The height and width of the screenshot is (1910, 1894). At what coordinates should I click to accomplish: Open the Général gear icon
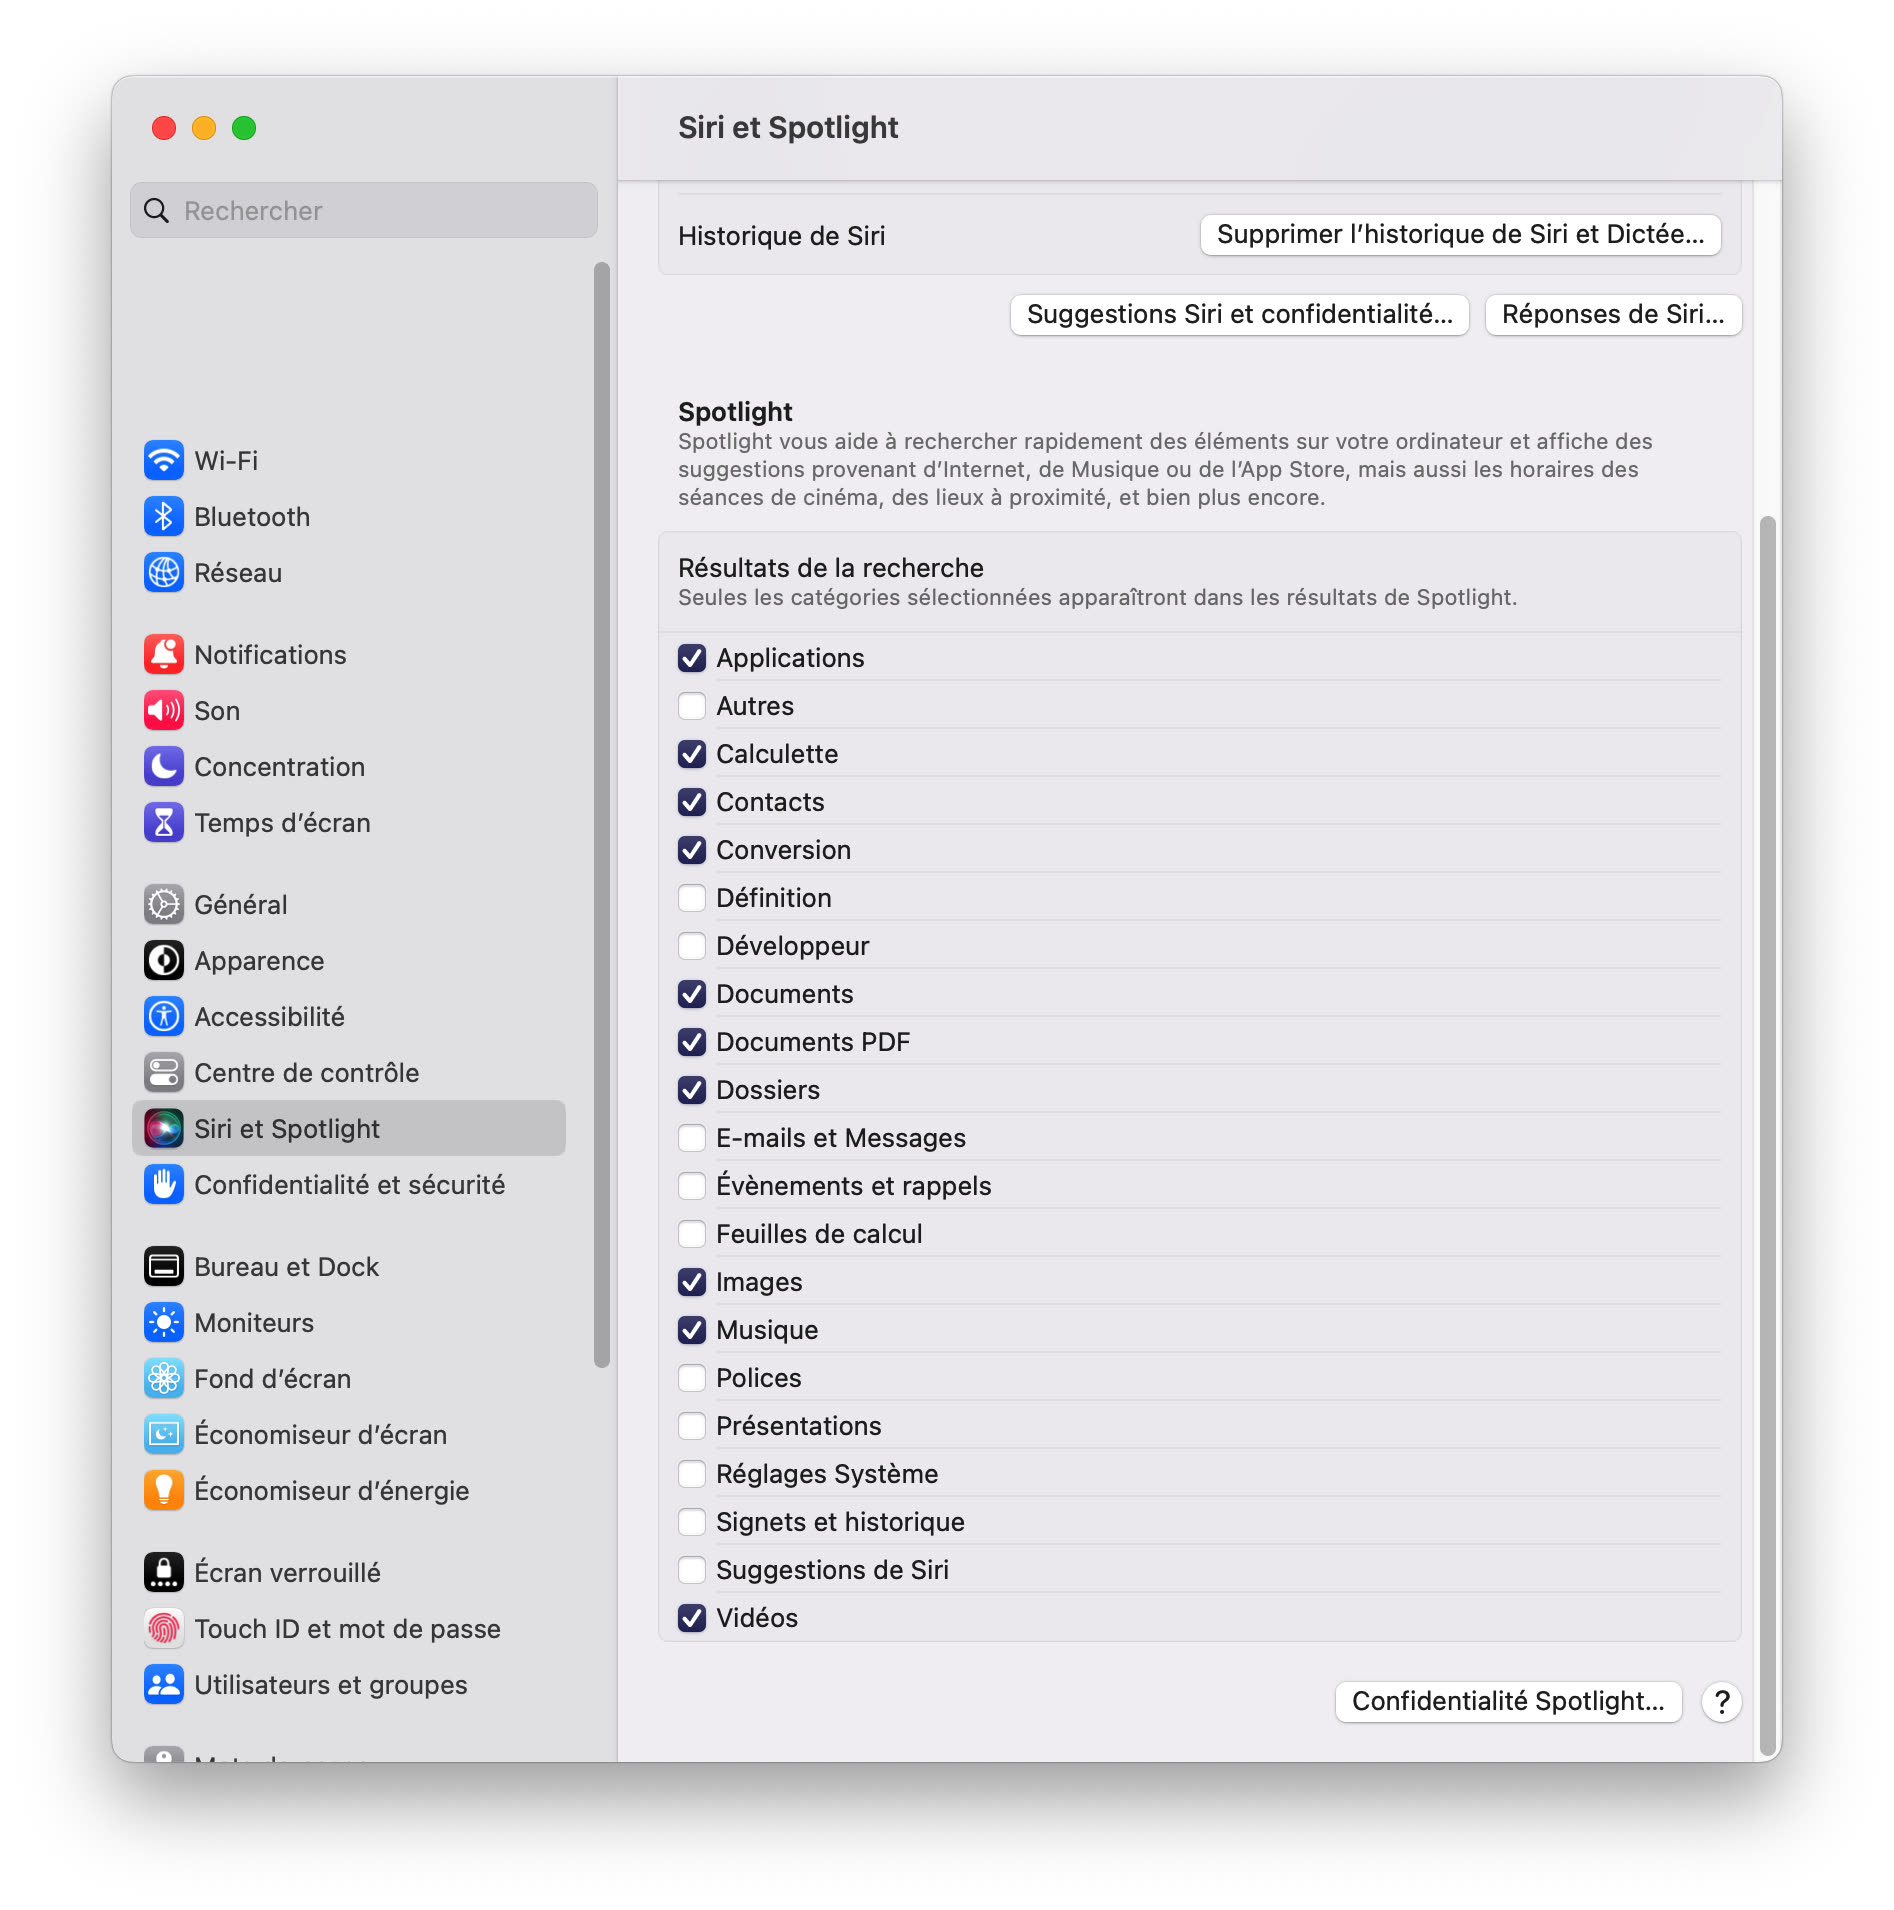(x=163, y=904)
